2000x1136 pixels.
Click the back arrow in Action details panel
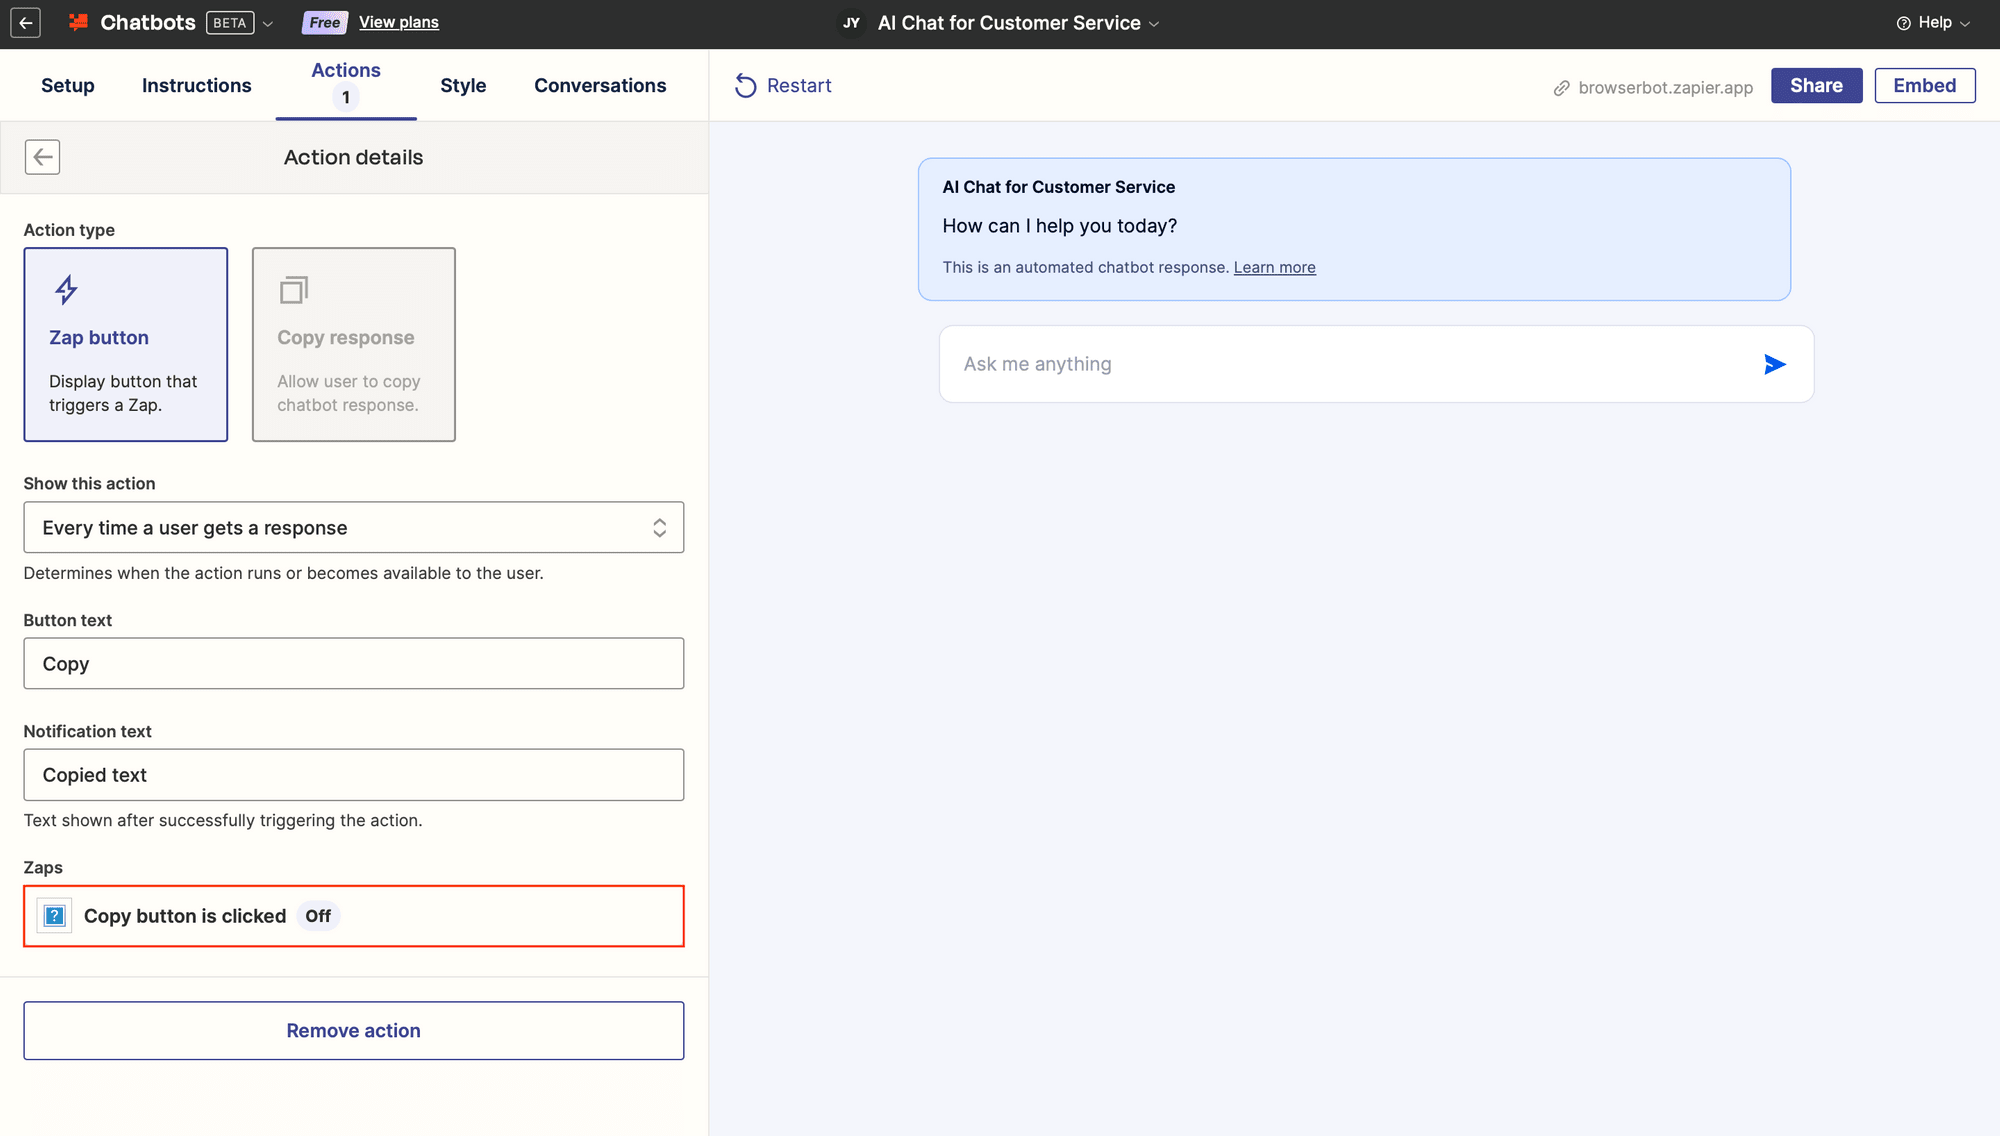point(42,157)
